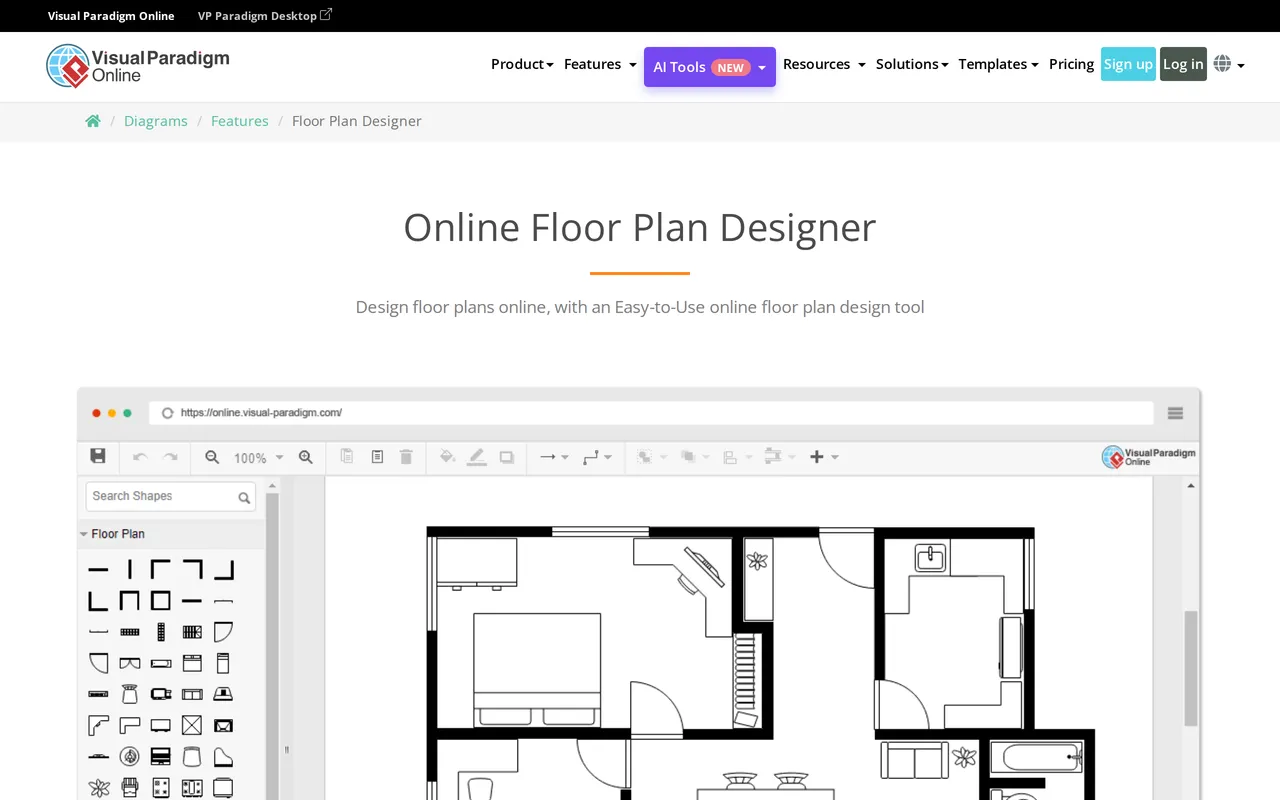This screenshot has width=1280, height=800.
Task: Click the Paste clipboard icon
Action: coord(377,457)
